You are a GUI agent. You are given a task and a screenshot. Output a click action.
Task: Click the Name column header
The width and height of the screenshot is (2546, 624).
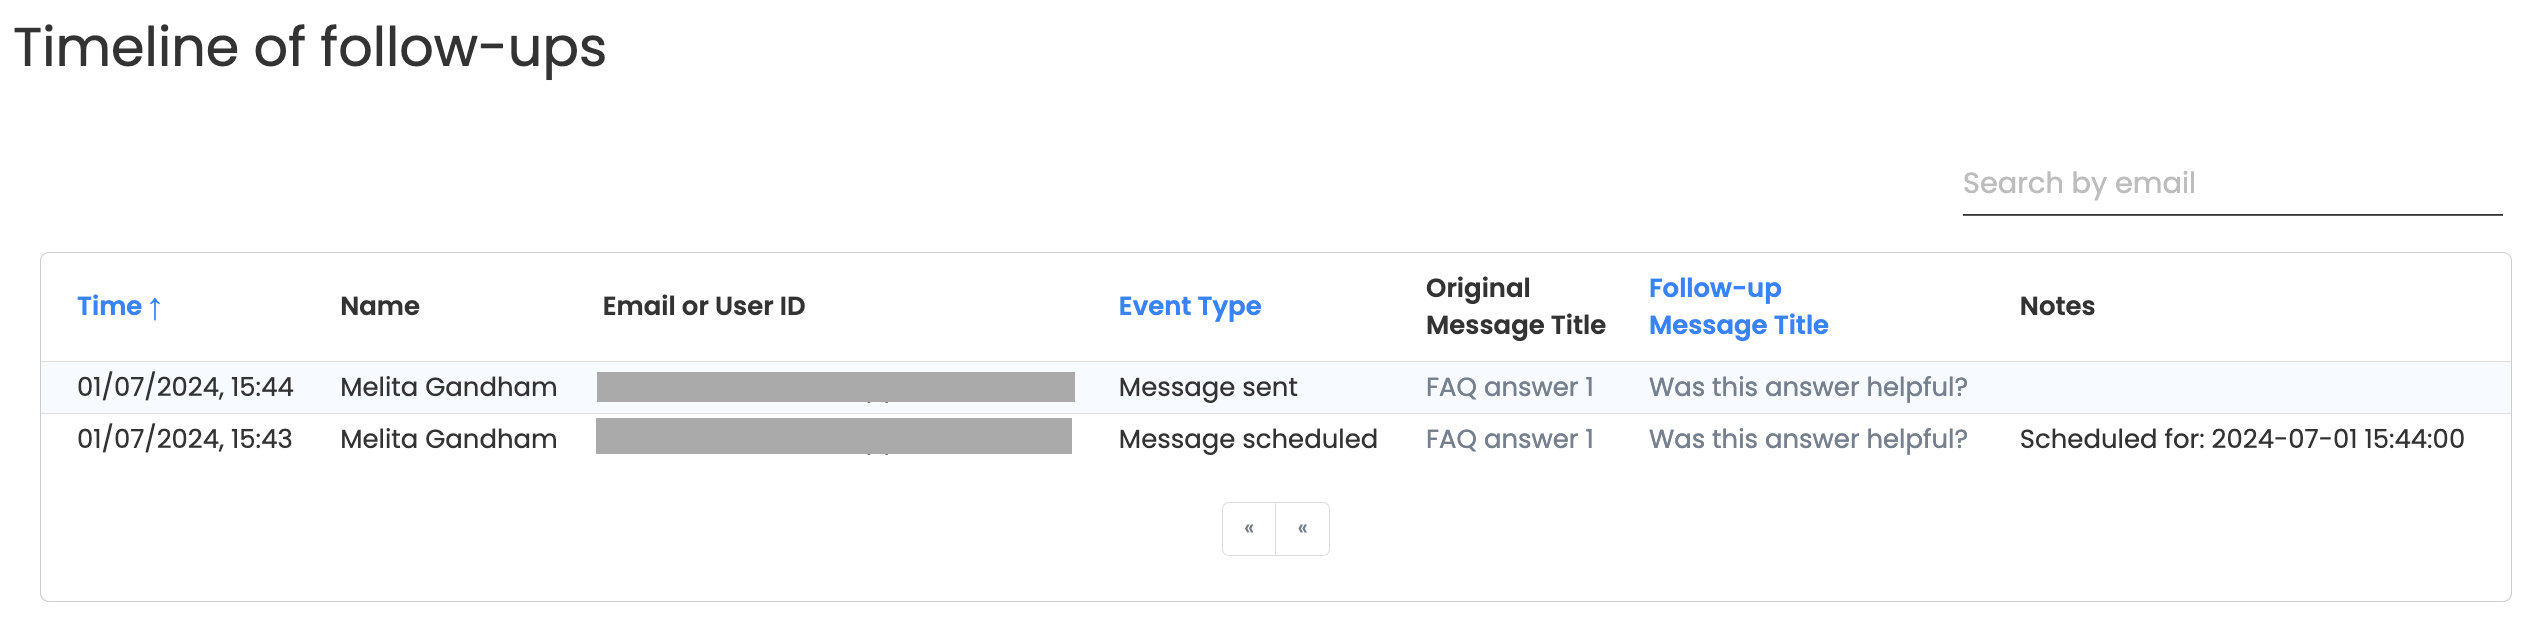tap(380, 306)
